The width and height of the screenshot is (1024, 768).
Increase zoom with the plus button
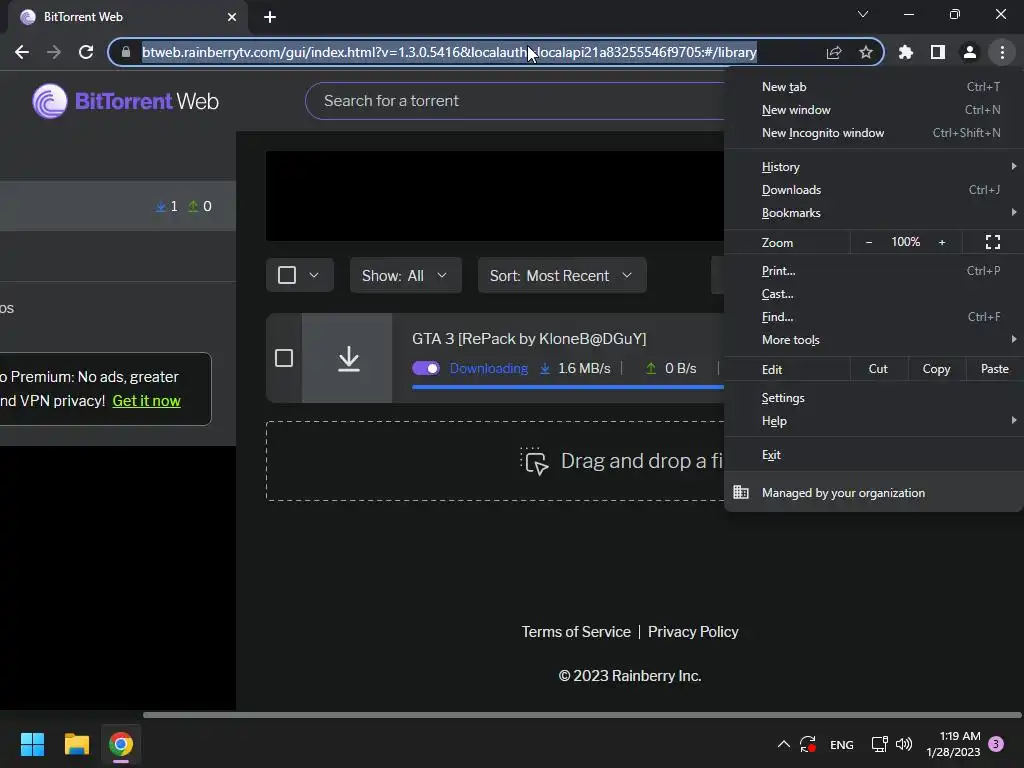coord(942,242)
